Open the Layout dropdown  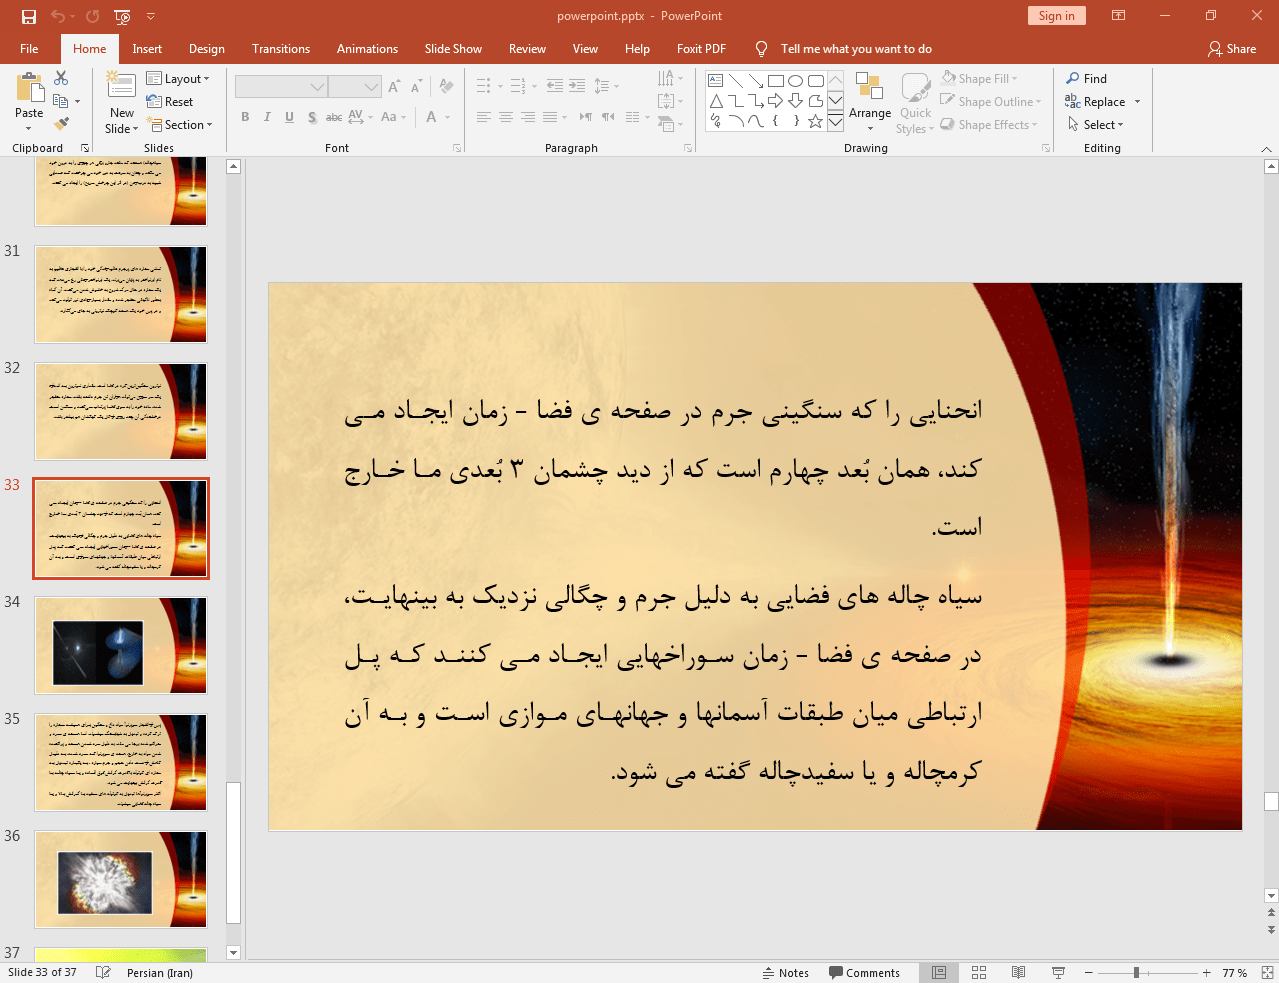pos(178,79)
